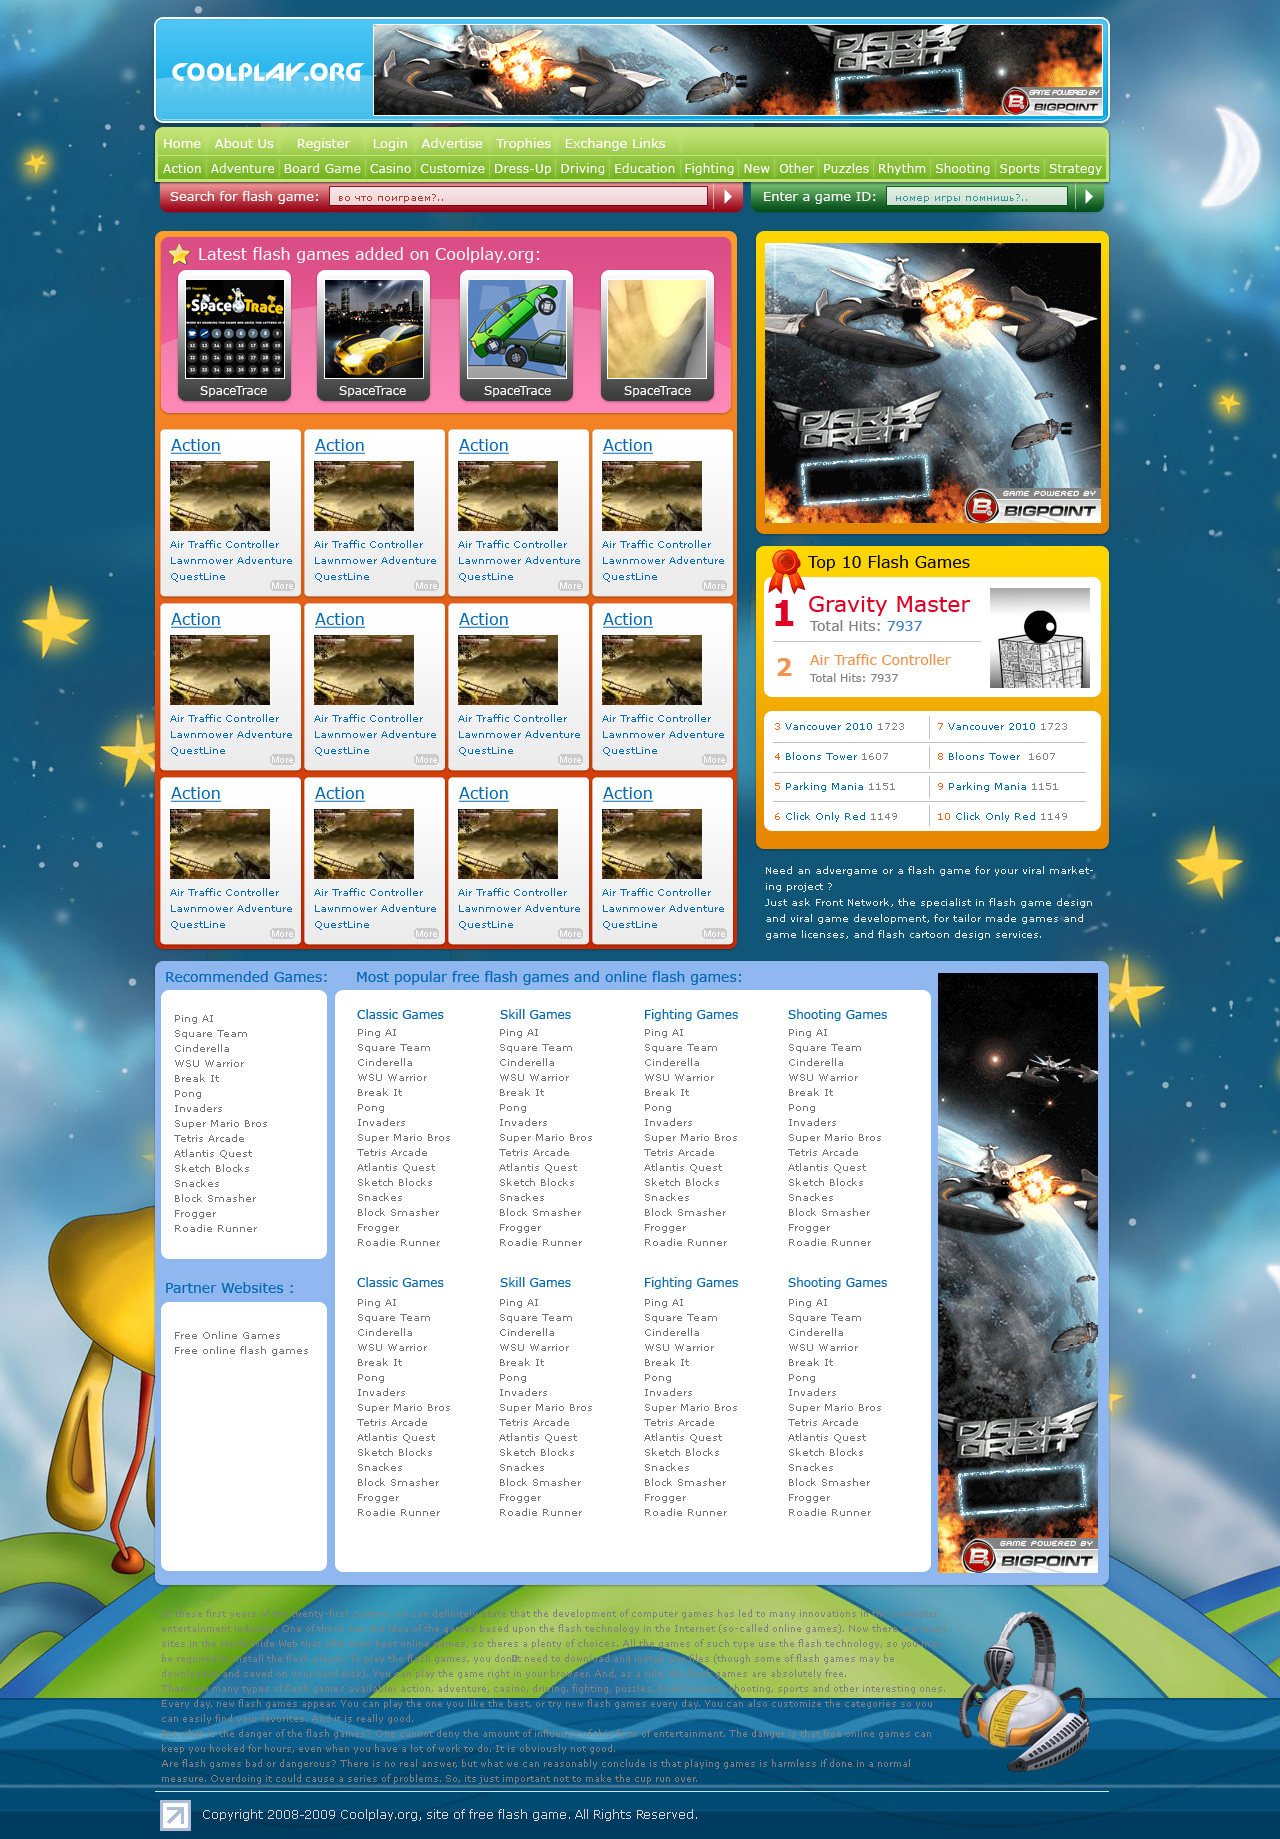Screen dimensions: 1280x1839
Task: Select the Casino category
Action: click(x=390, y=169)
